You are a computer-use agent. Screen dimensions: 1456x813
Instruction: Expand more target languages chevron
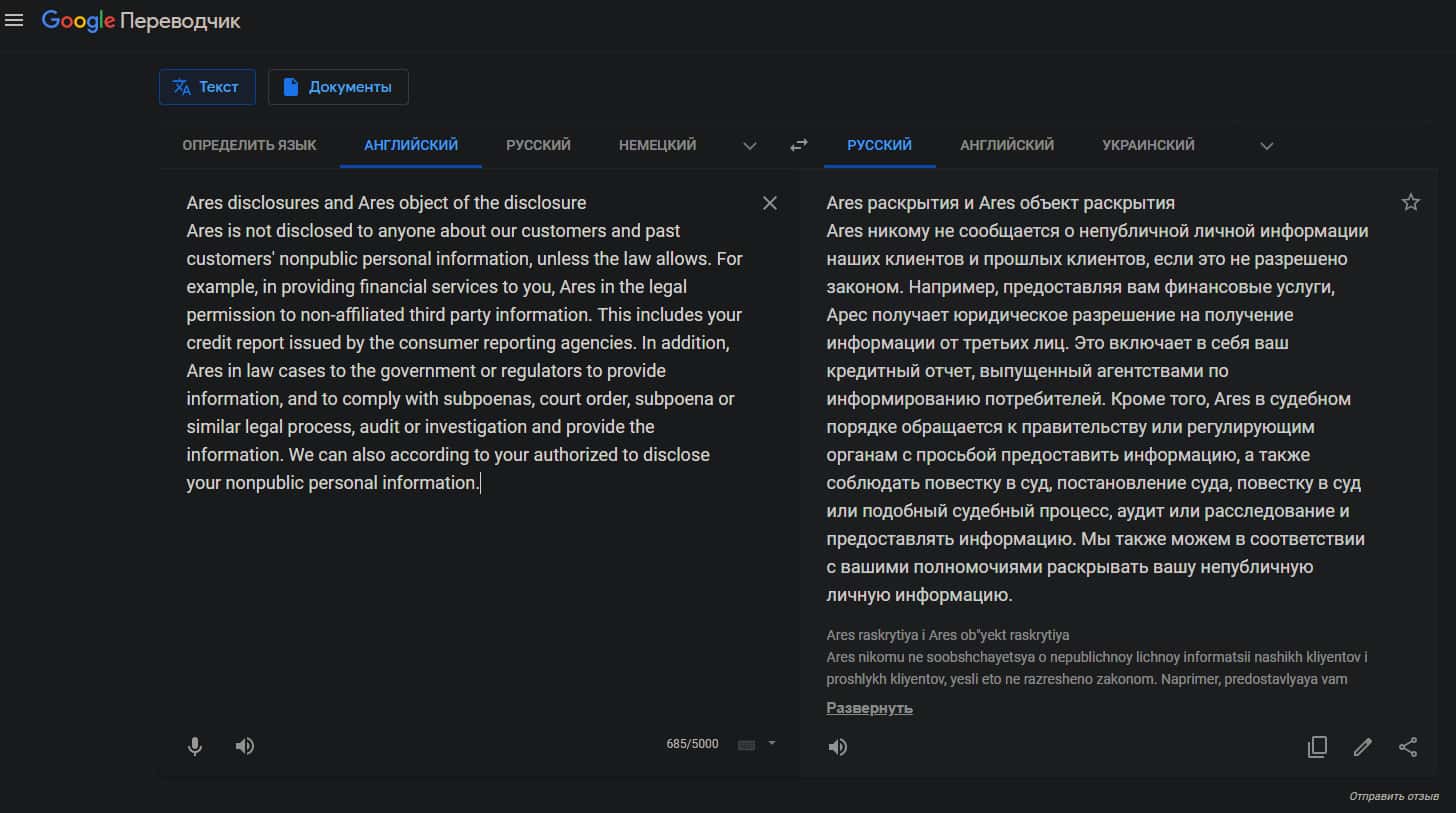pyautogui.click(x=1266, y=146)
